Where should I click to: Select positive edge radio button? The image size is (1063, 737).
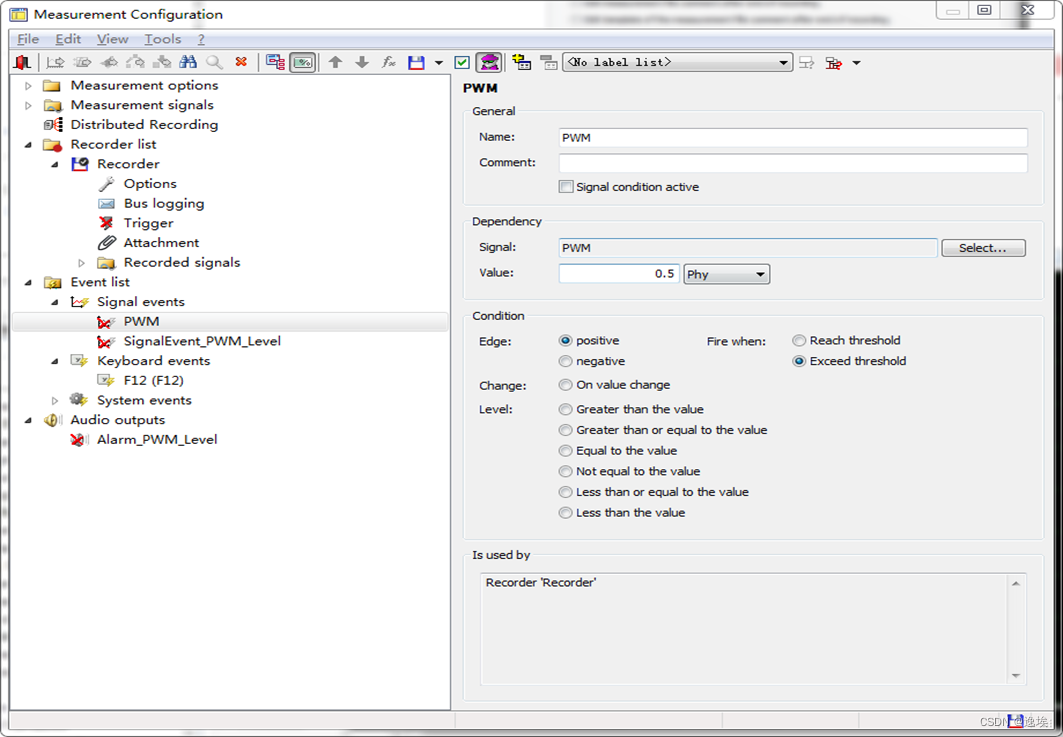coord(565,340)
